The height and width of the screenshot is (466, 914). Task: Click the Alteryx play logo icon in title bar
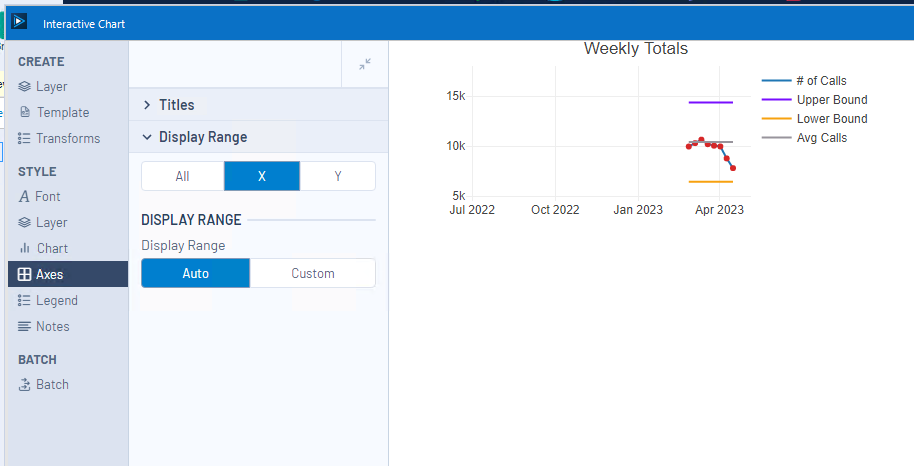pos(19,22)
